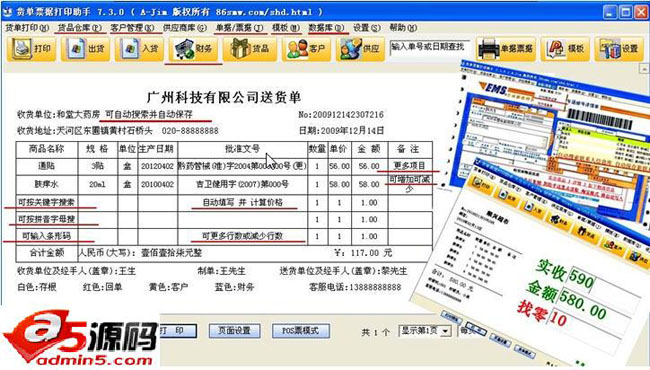650x370 pixels.
Task: Open the 客户 people icon
Action: tap(306, 49)
